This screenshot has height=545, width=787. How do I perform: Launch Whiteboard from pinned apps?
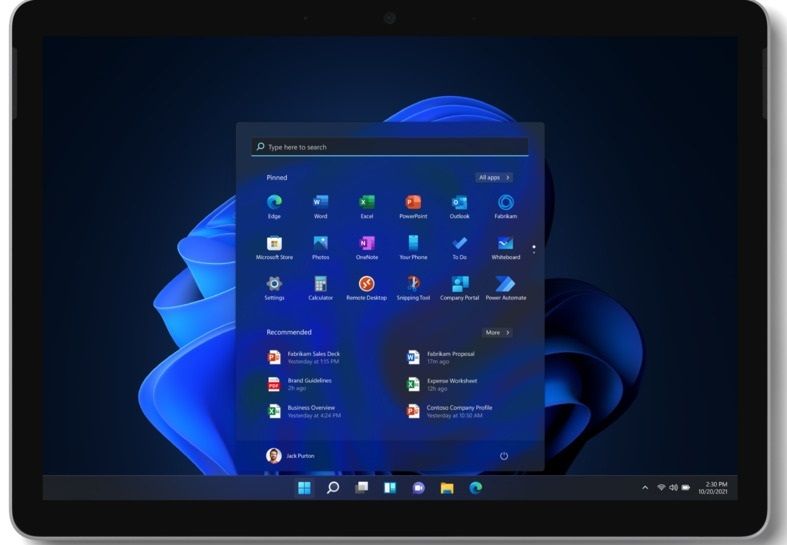505,247
